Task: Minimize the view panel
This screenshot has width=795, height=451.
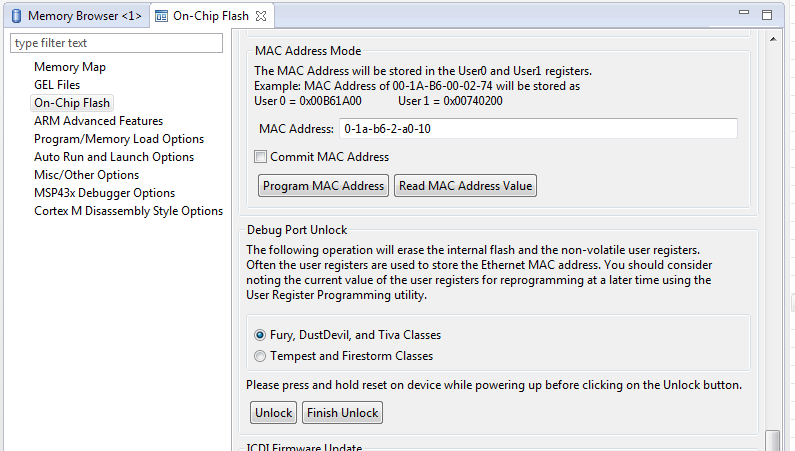Action: (x=744, y=12)
